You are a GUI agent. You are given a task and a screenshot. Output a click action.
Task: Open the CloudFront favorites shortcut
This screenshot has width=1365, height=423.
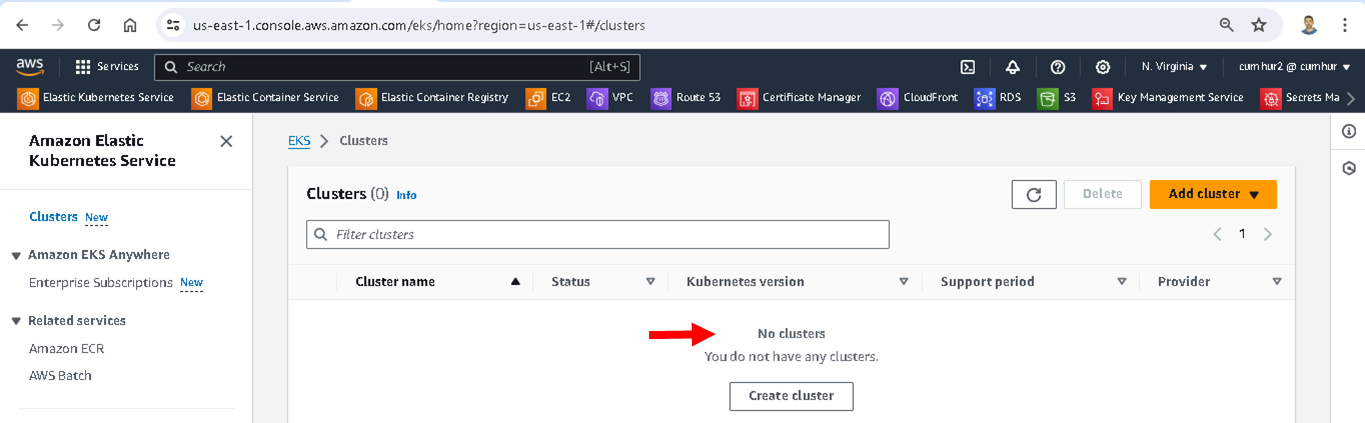(918, 98)
